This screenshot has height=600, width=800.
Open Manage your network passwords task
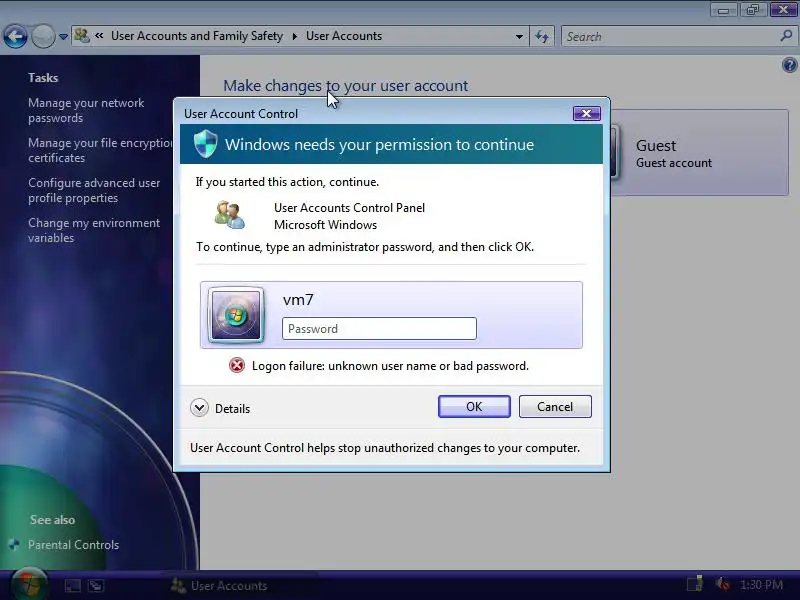(x=86, y=110)
